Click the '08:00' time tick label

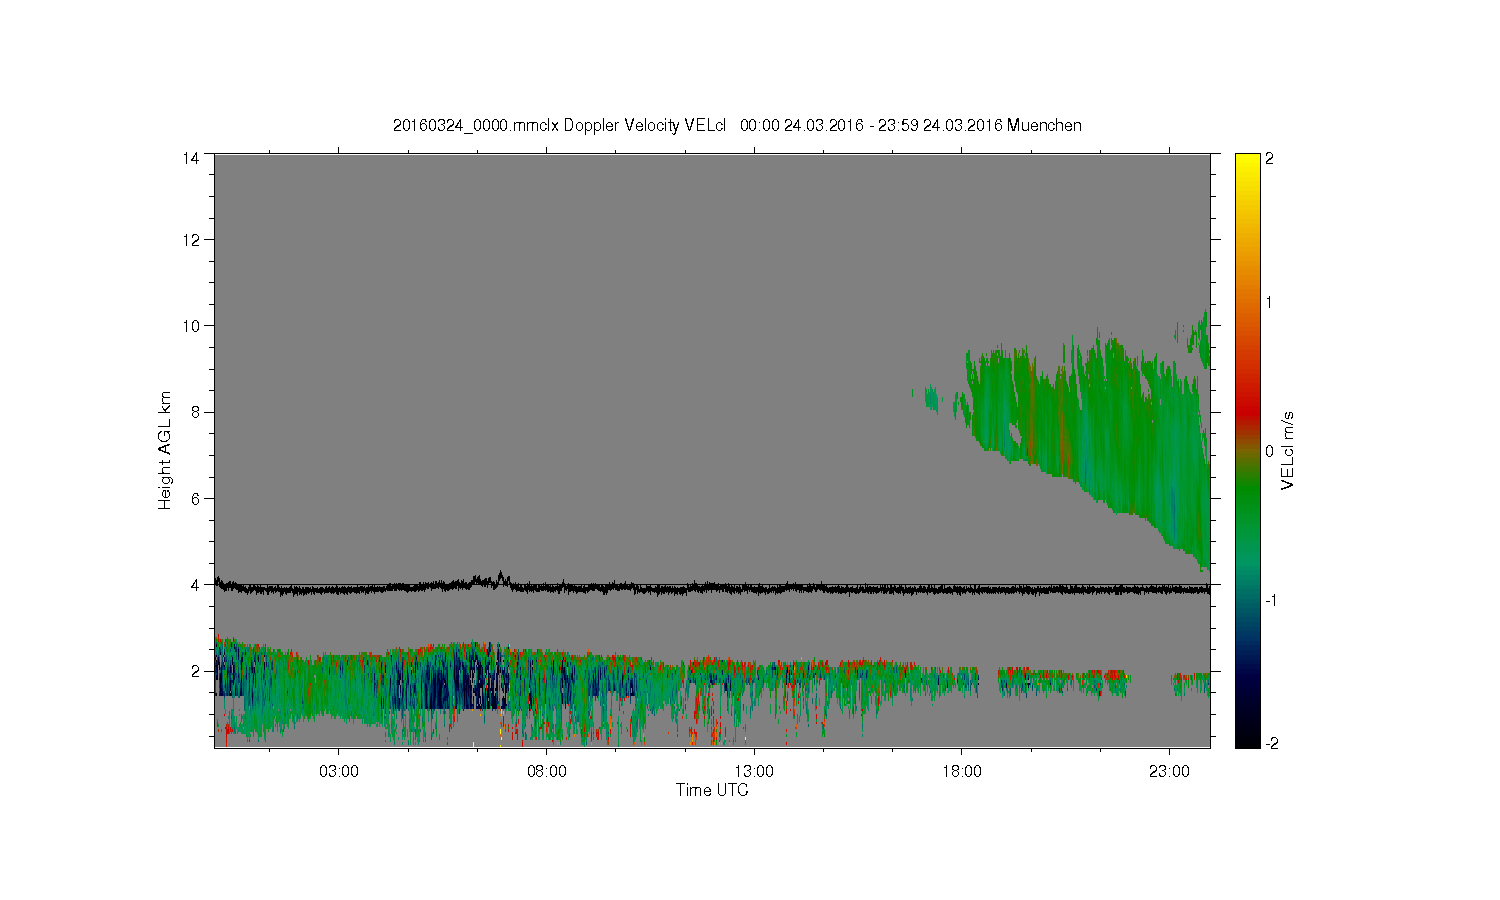coord(547,772)
